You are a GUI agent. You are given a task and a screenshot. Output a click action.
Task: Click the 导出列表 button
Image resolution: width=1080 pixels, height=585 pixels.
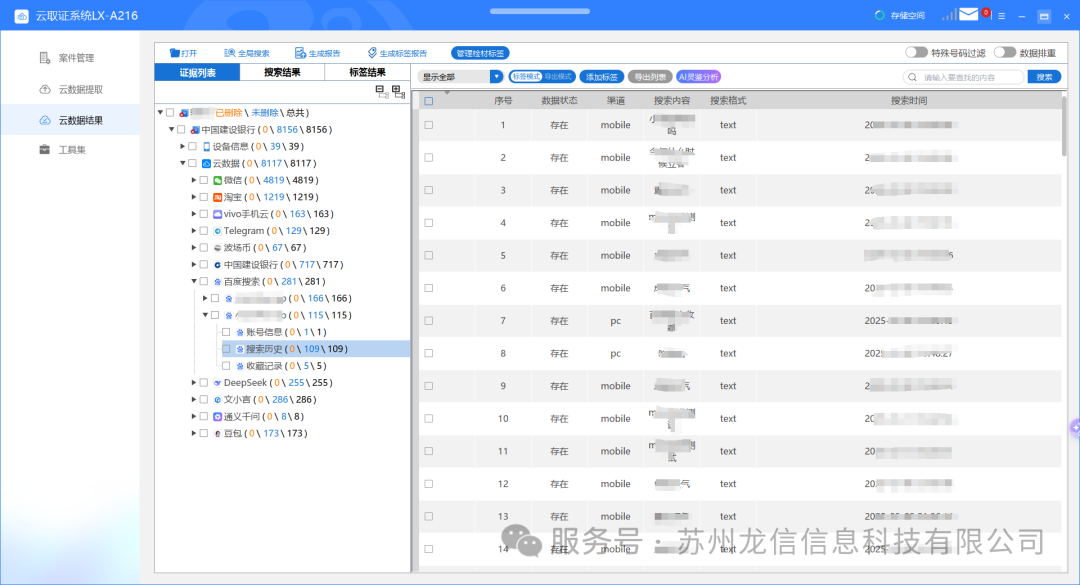[x=650, y=77]
